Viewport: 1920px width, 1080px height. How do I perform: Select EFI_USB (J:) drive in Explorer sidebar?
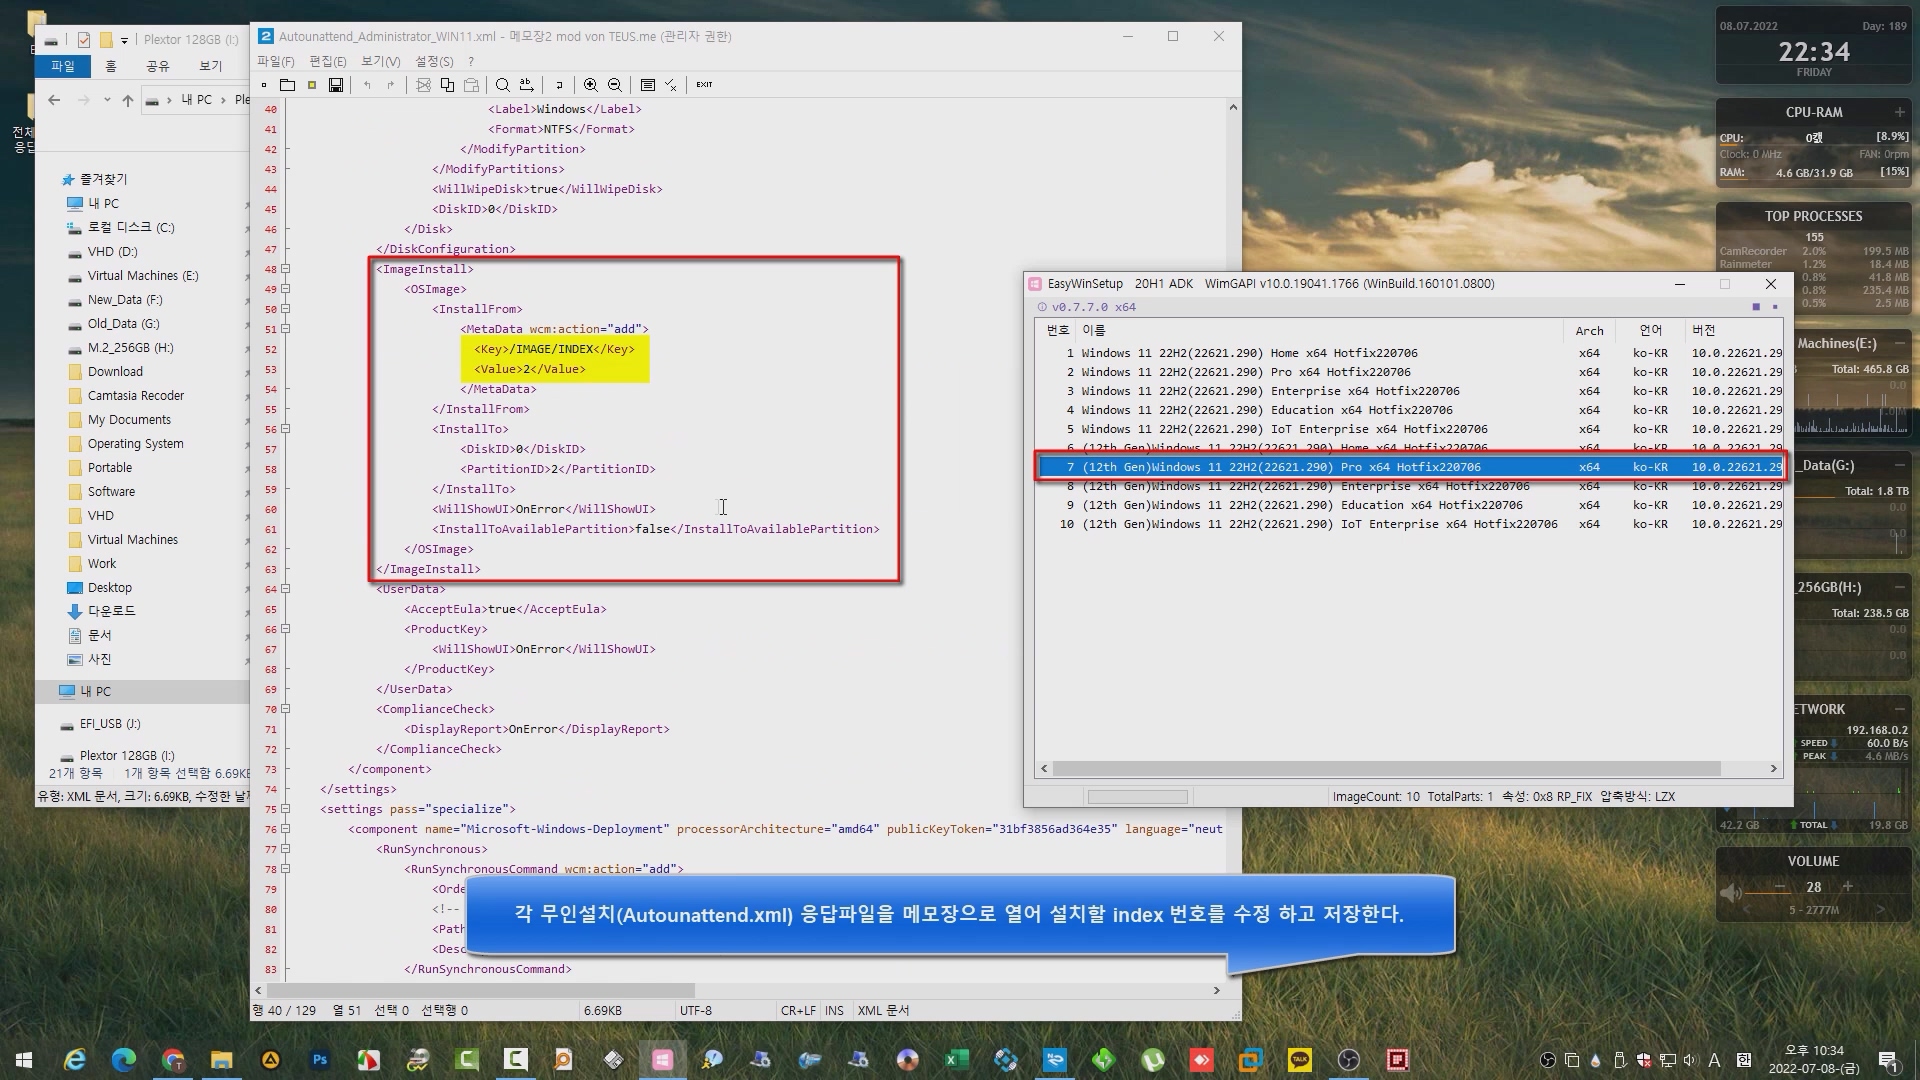point(110,724)
